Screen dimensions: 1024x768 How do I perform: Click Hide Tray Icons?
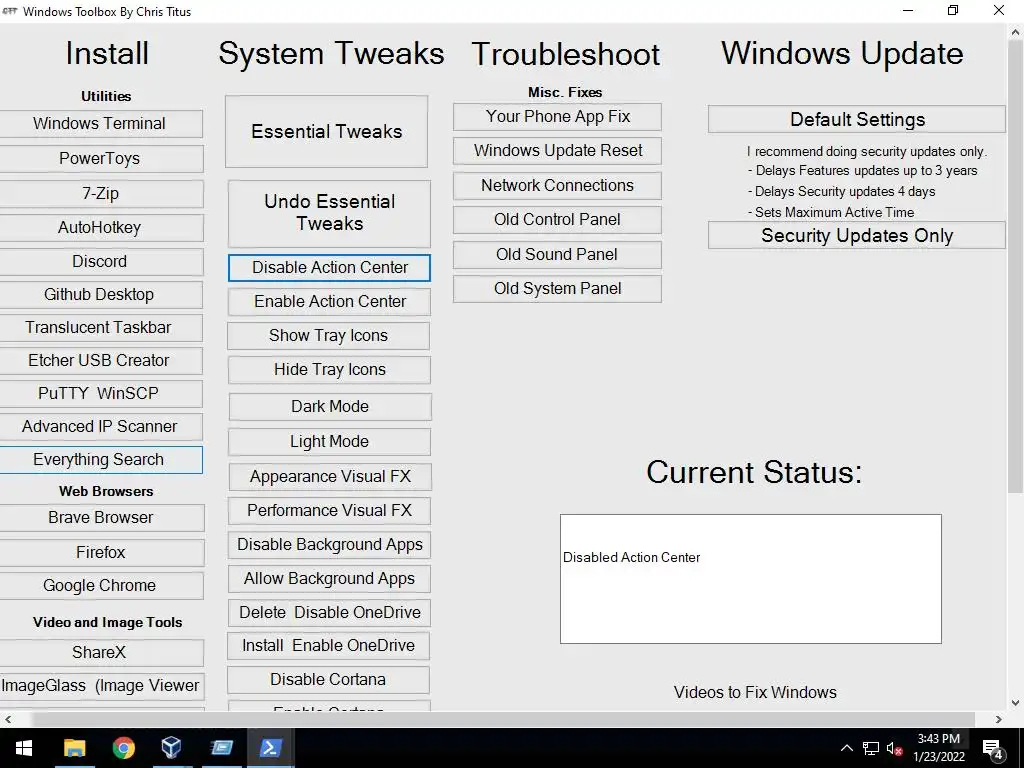329,370
